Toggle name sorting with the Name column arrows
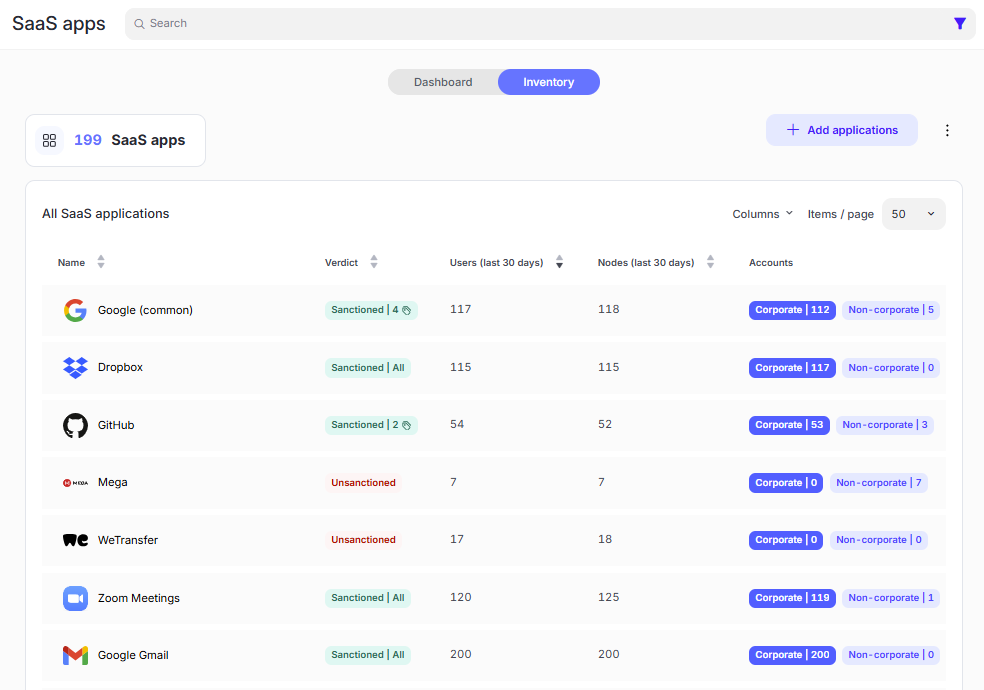This screenshot has height=690, width=984. click(x=101, y=262)
